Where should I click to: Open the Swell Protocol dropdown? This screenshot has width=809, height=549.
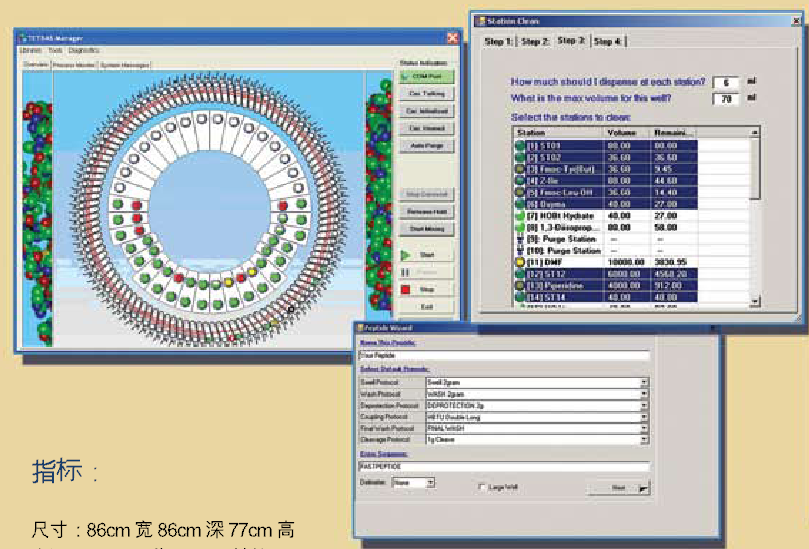(x=644, y=382)
